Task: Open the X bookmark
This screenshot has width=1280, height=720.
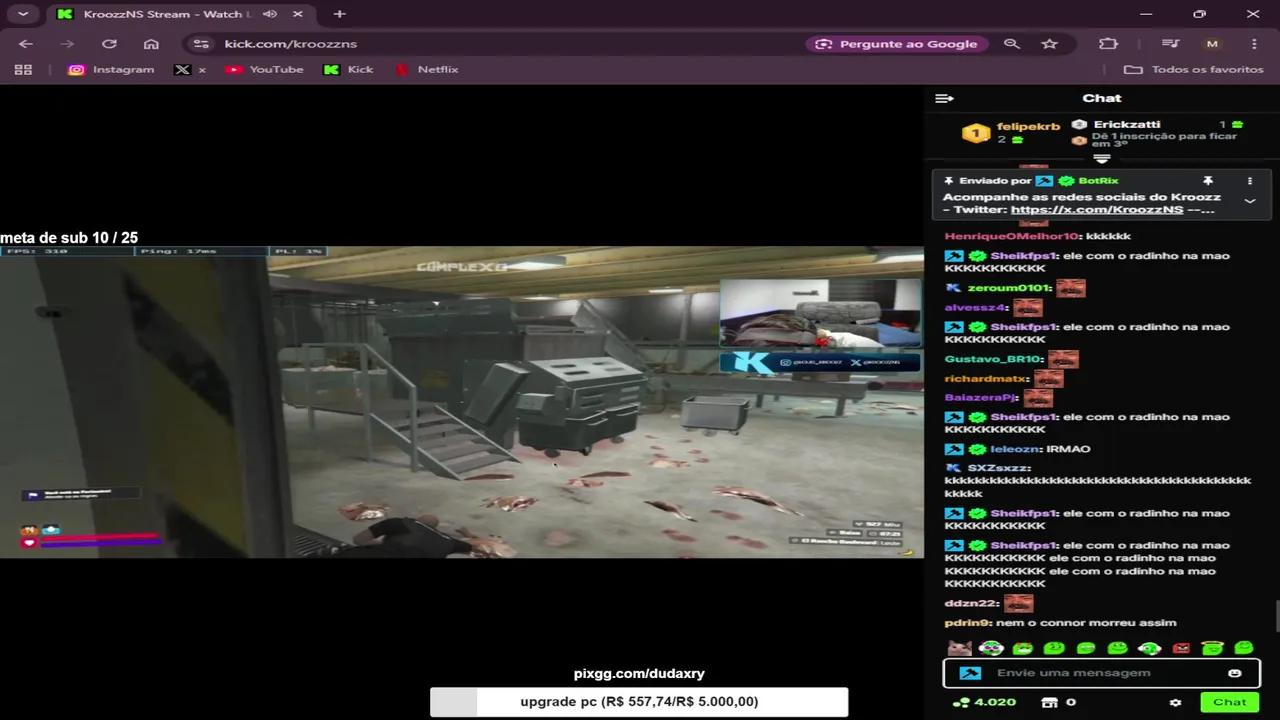Action: pos(190,70)
